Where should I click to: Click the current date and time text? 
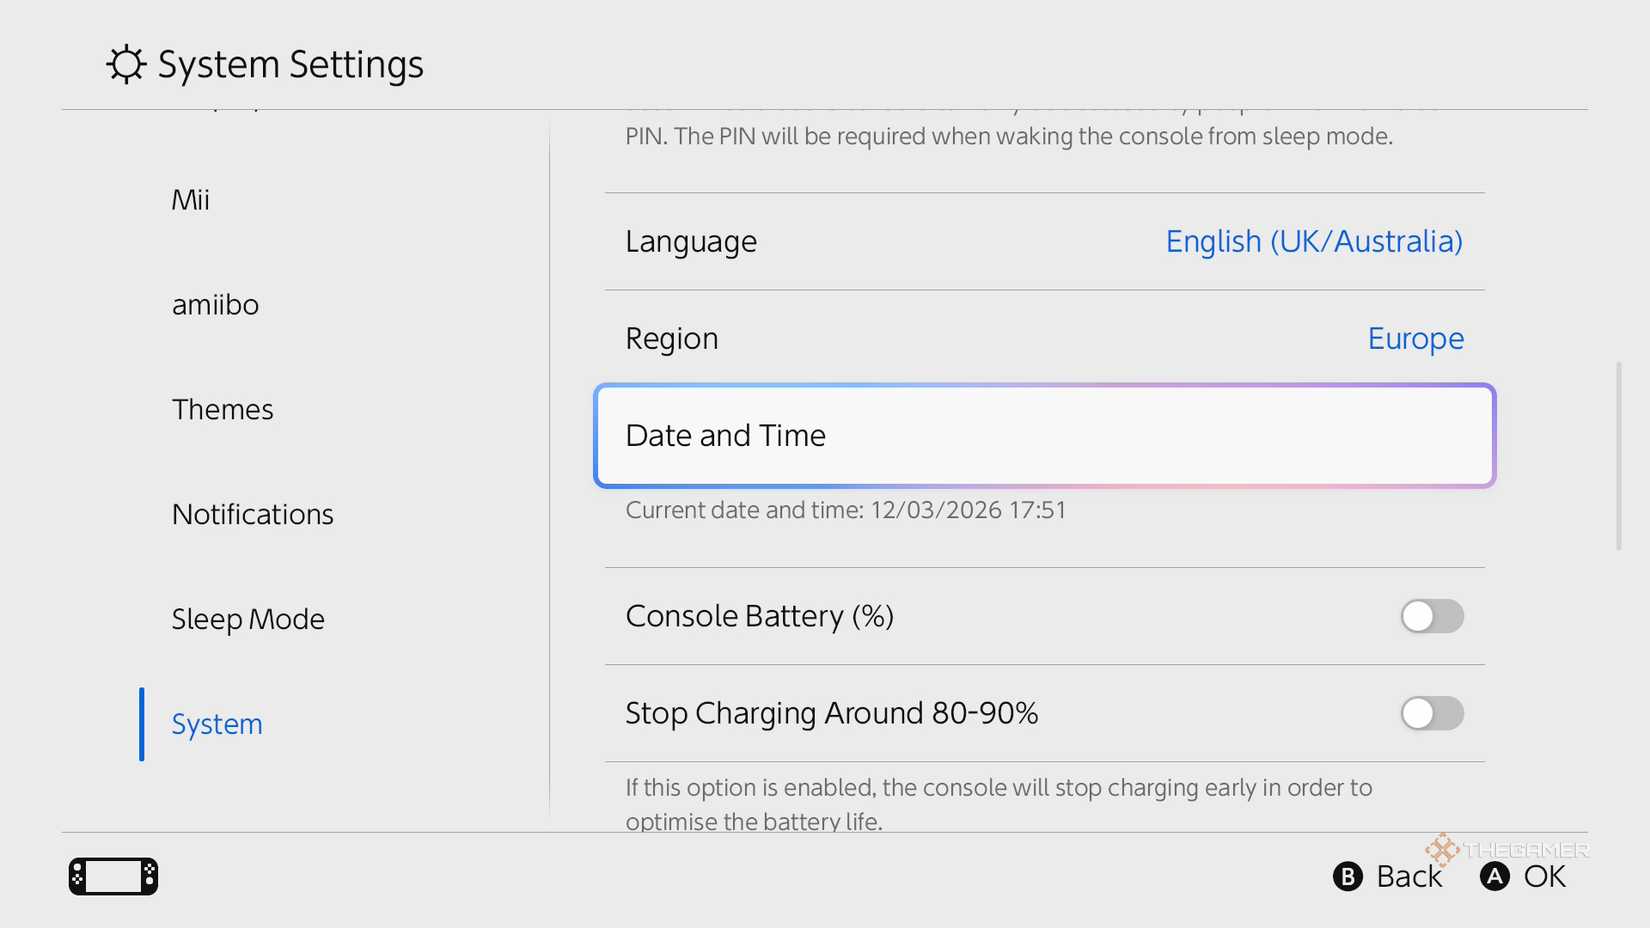pyautogui.click(x=843, y=510)
